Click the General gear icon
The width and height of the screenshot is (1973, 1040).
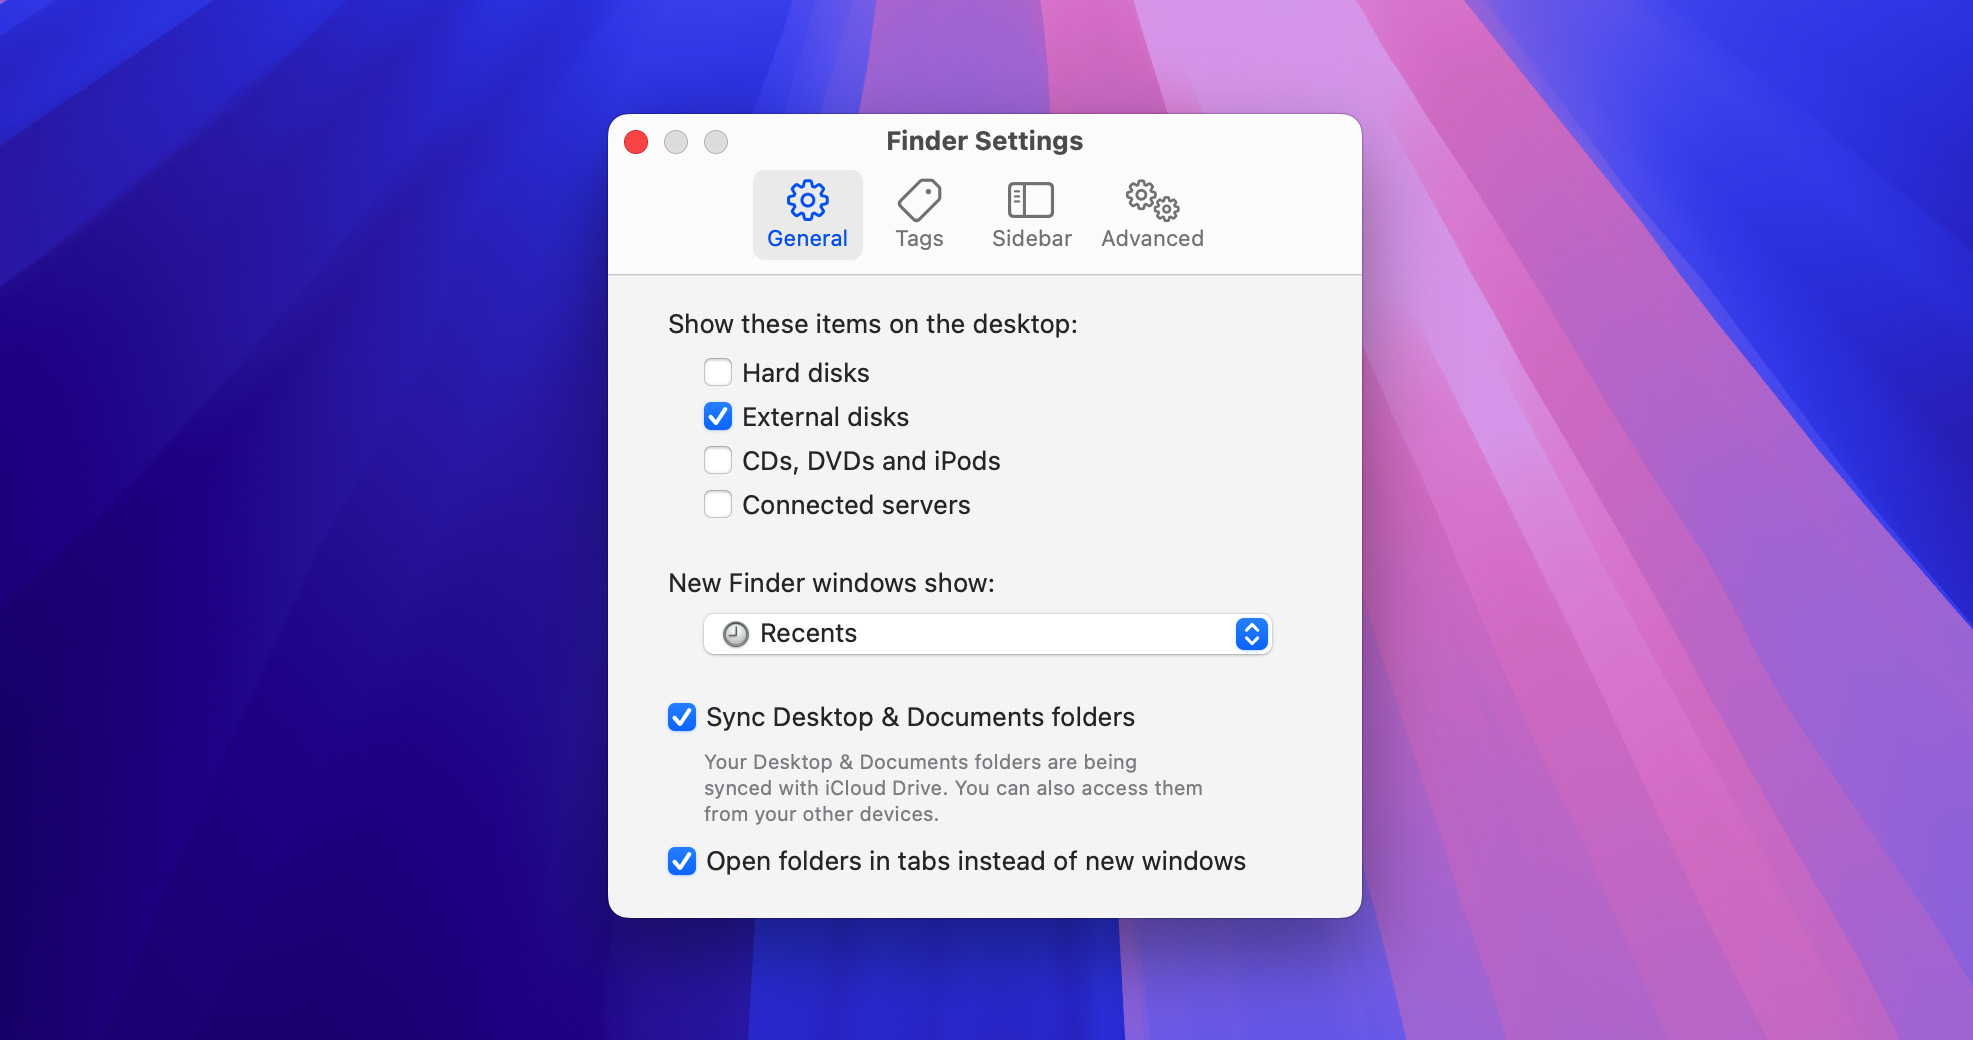(x=807, y=200)
